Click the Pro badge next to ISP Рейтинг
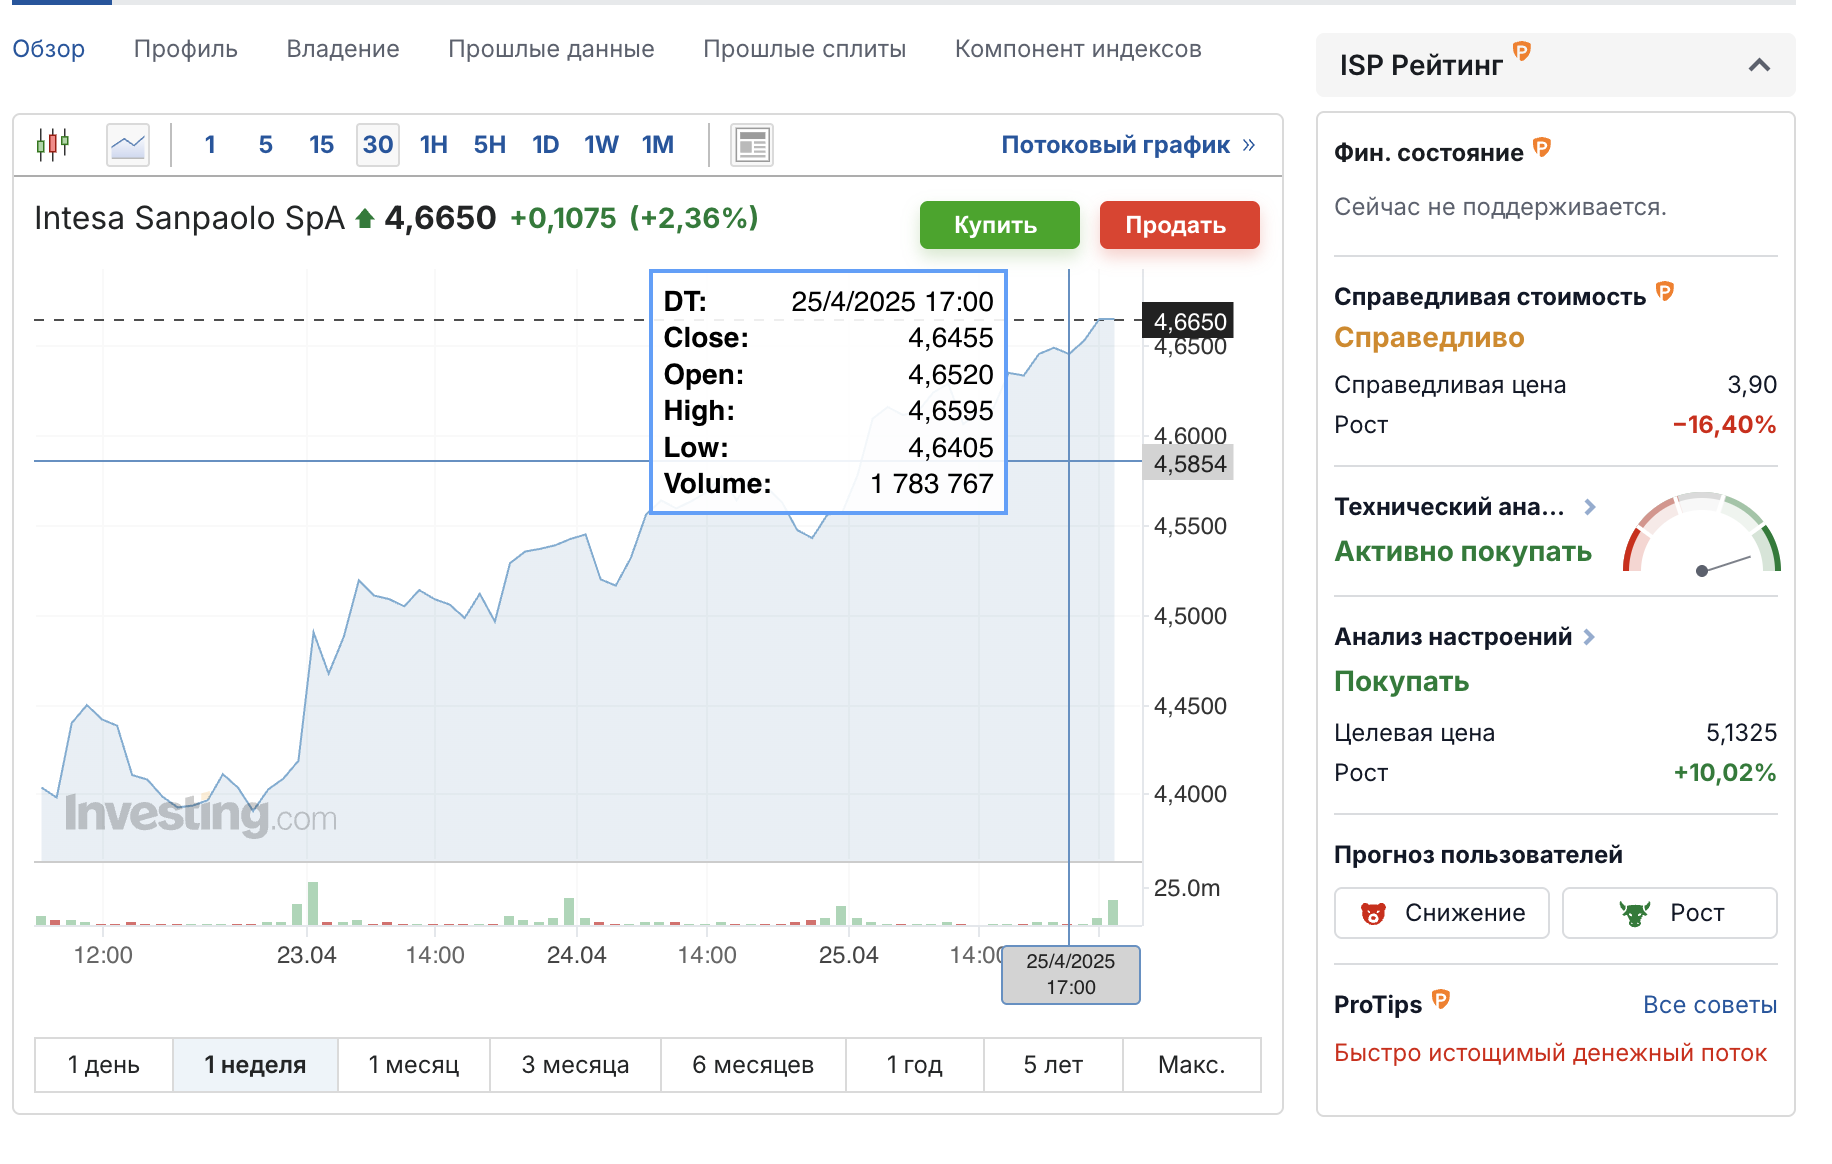Image resolution: width=1832 pixels, height=1164 pixels. 1522,51
